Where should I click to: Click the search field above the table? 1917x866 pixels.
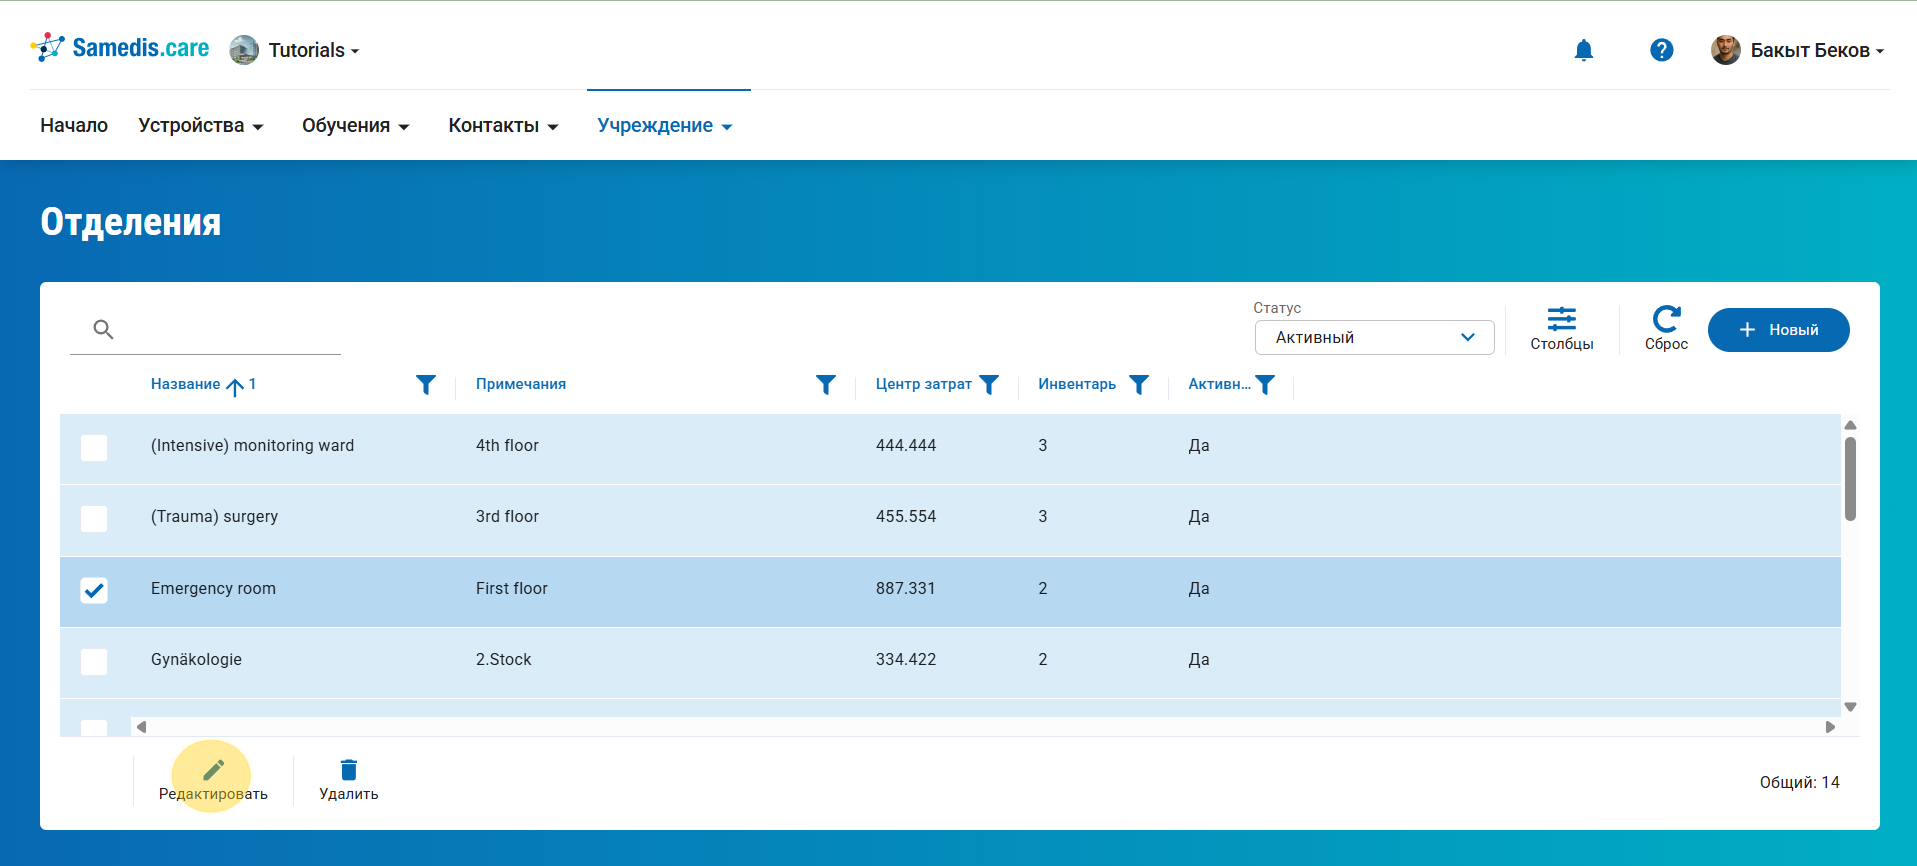225,330
